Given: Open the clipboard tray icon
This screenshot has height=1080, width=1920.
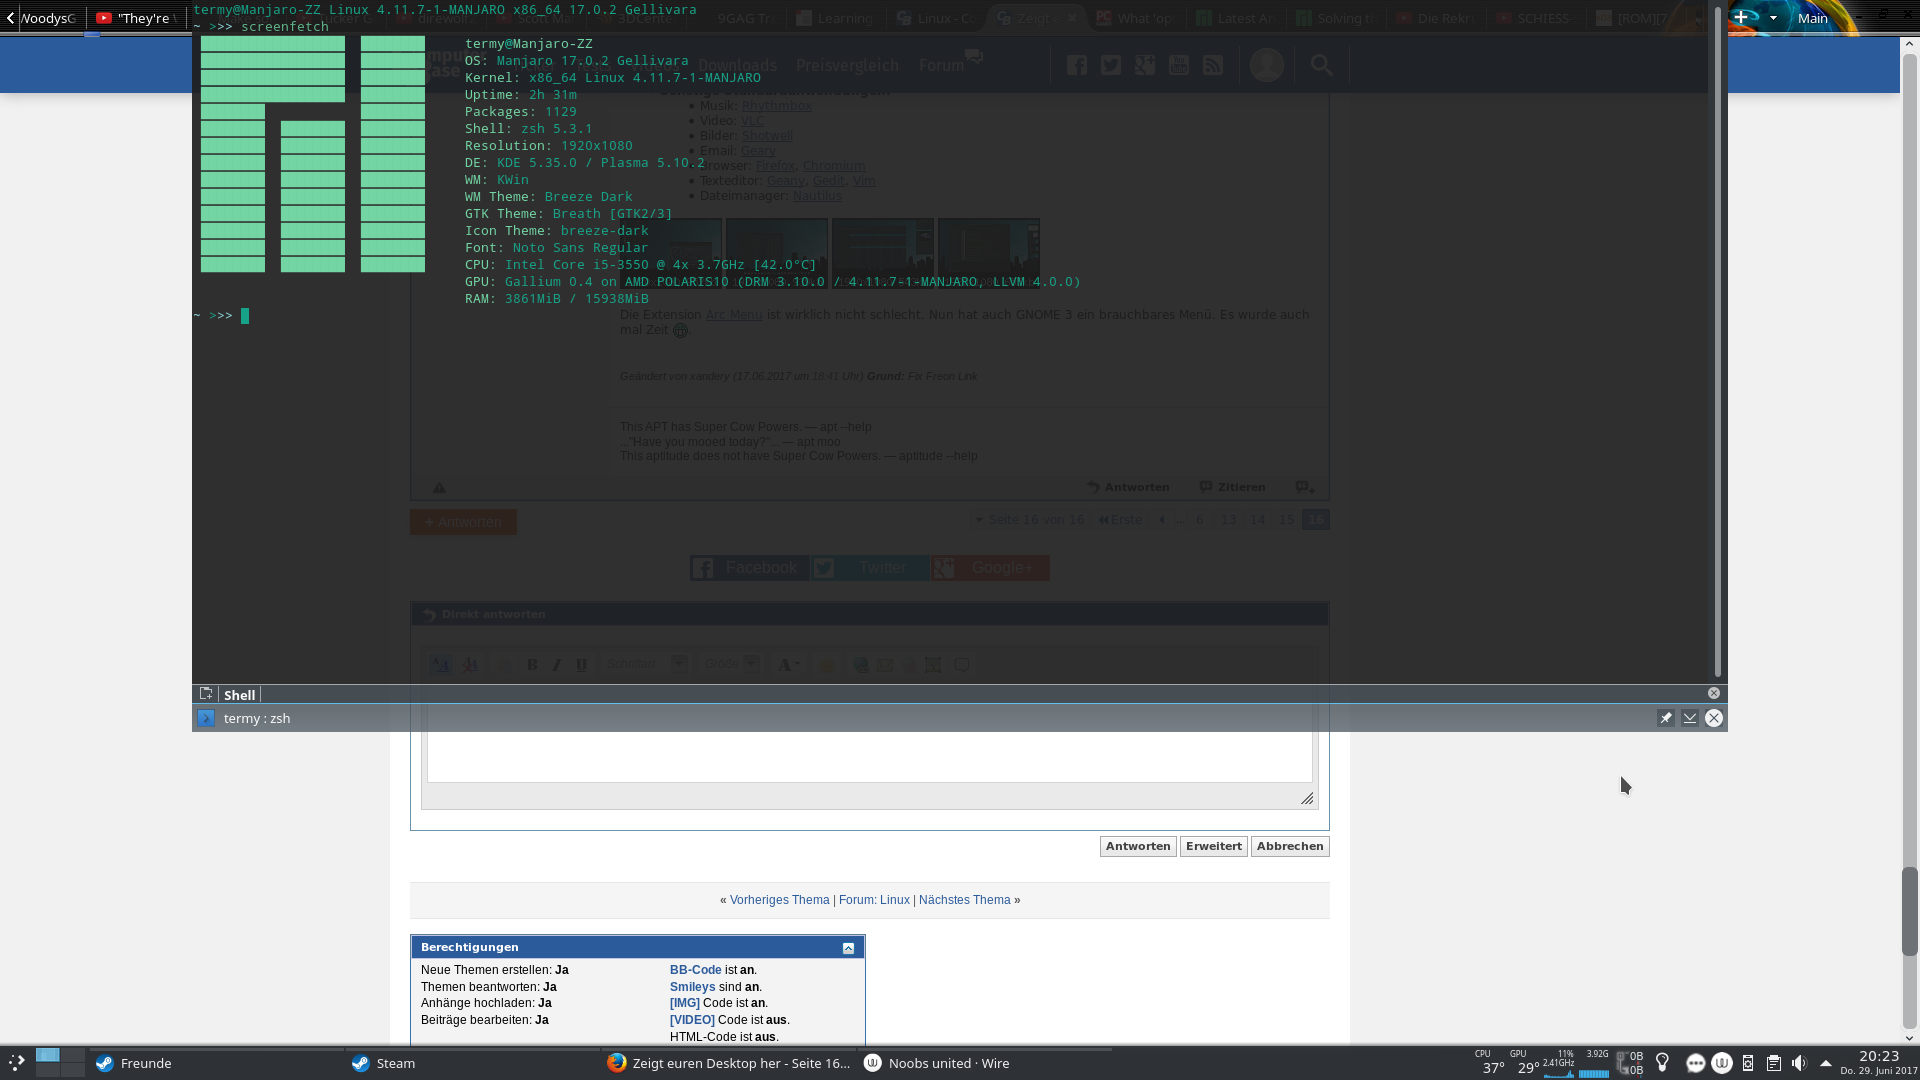Looking at the screenshot, I should pos(1773,1063).
